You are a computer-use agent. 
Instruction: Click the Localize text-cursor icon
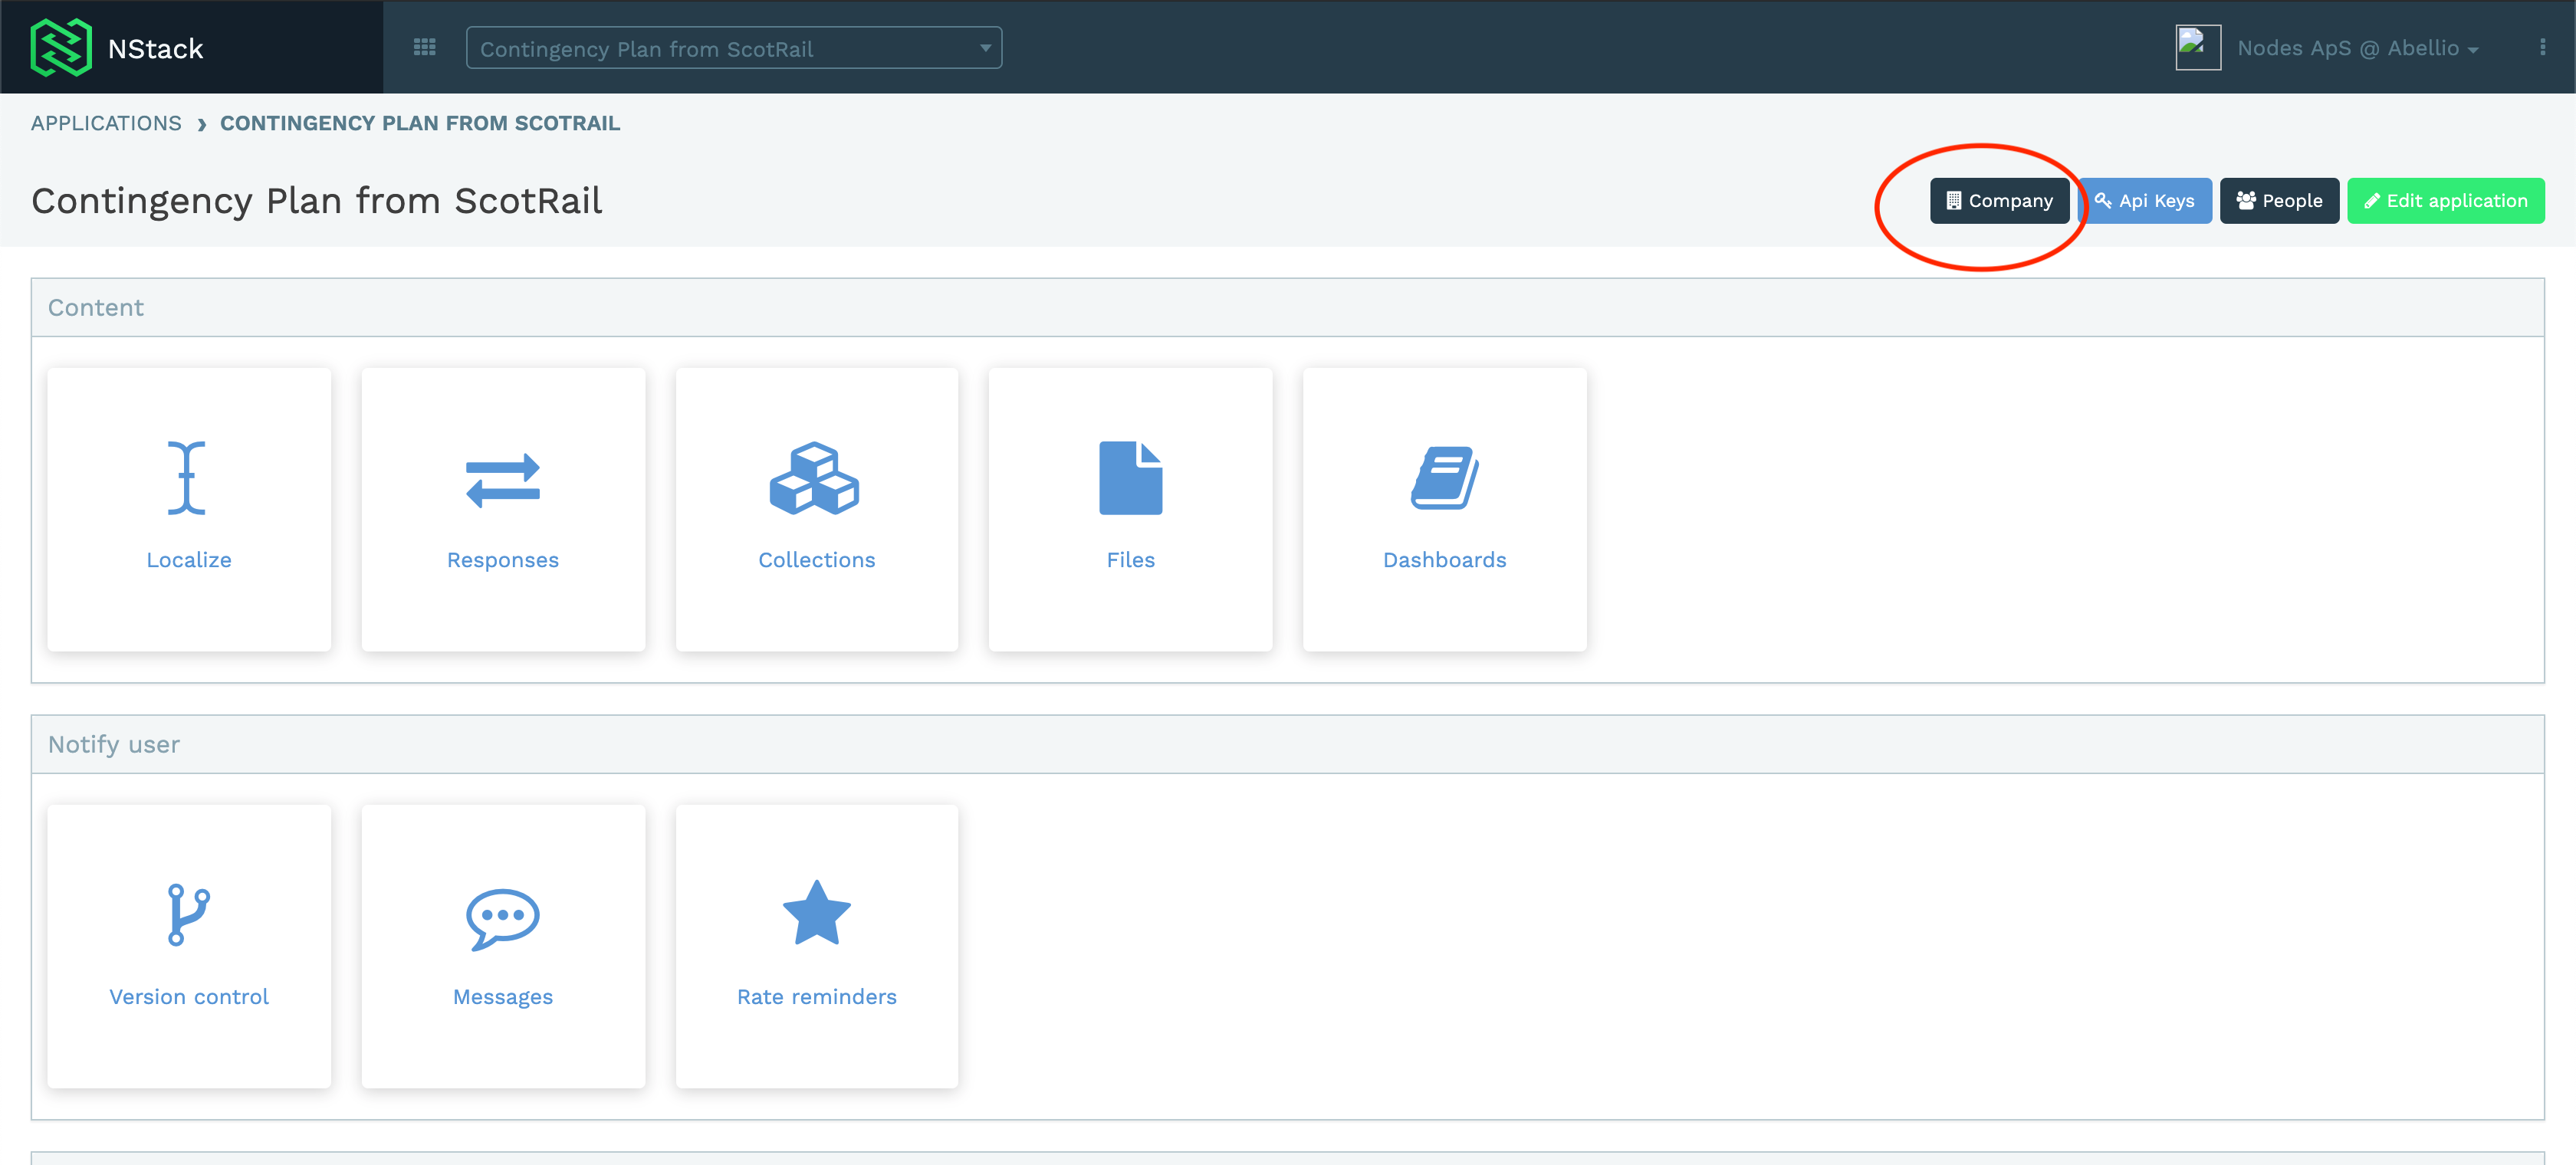point(188,478)
